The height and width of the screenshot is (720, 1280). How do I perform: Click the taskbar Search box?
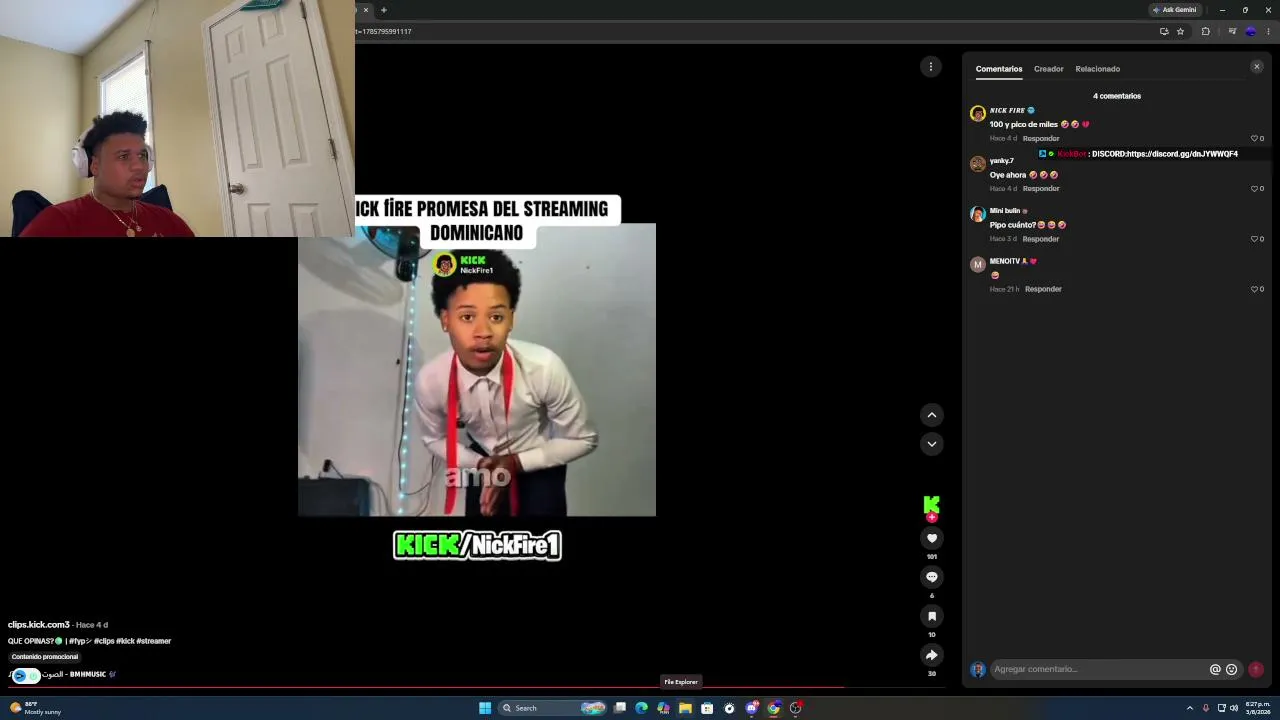[x=554, y=708]
